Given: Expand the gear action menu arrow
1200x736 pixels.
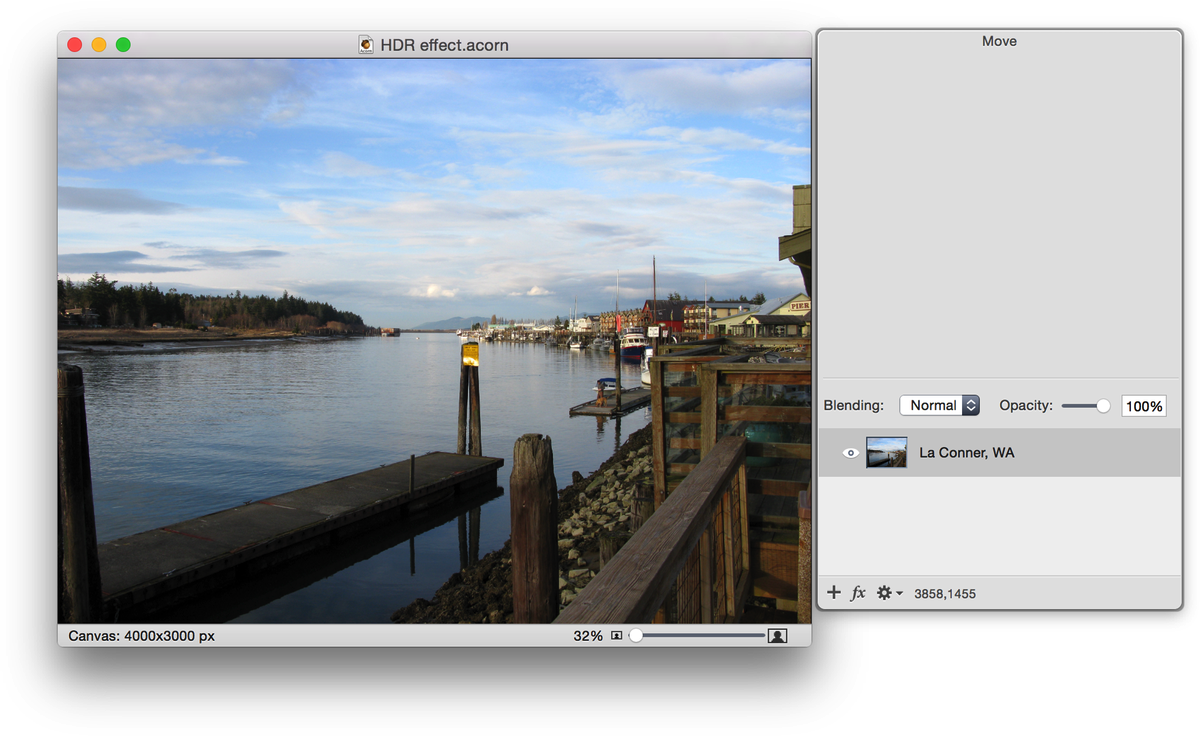Looking at the screenshot, I should click(900, 592).
